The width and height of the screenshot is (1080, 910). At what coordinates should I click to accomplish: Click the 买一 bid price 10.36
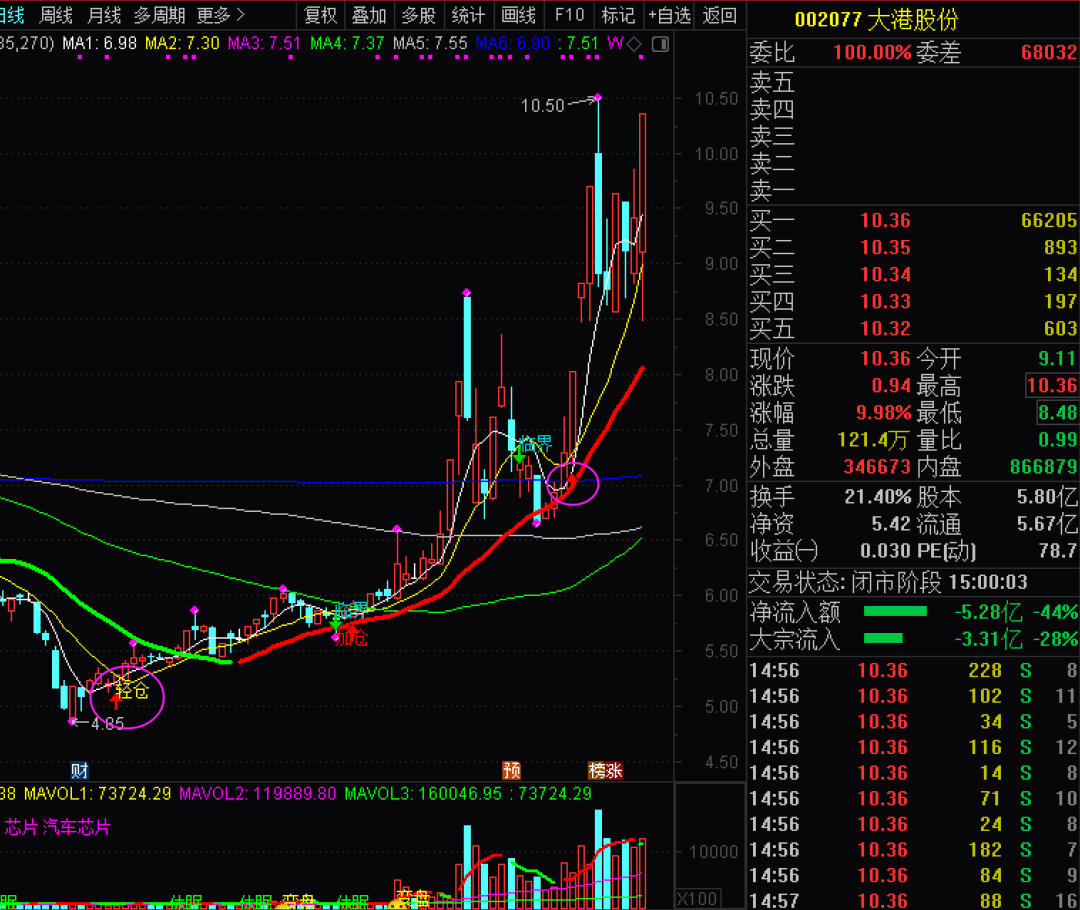(885, 220)
